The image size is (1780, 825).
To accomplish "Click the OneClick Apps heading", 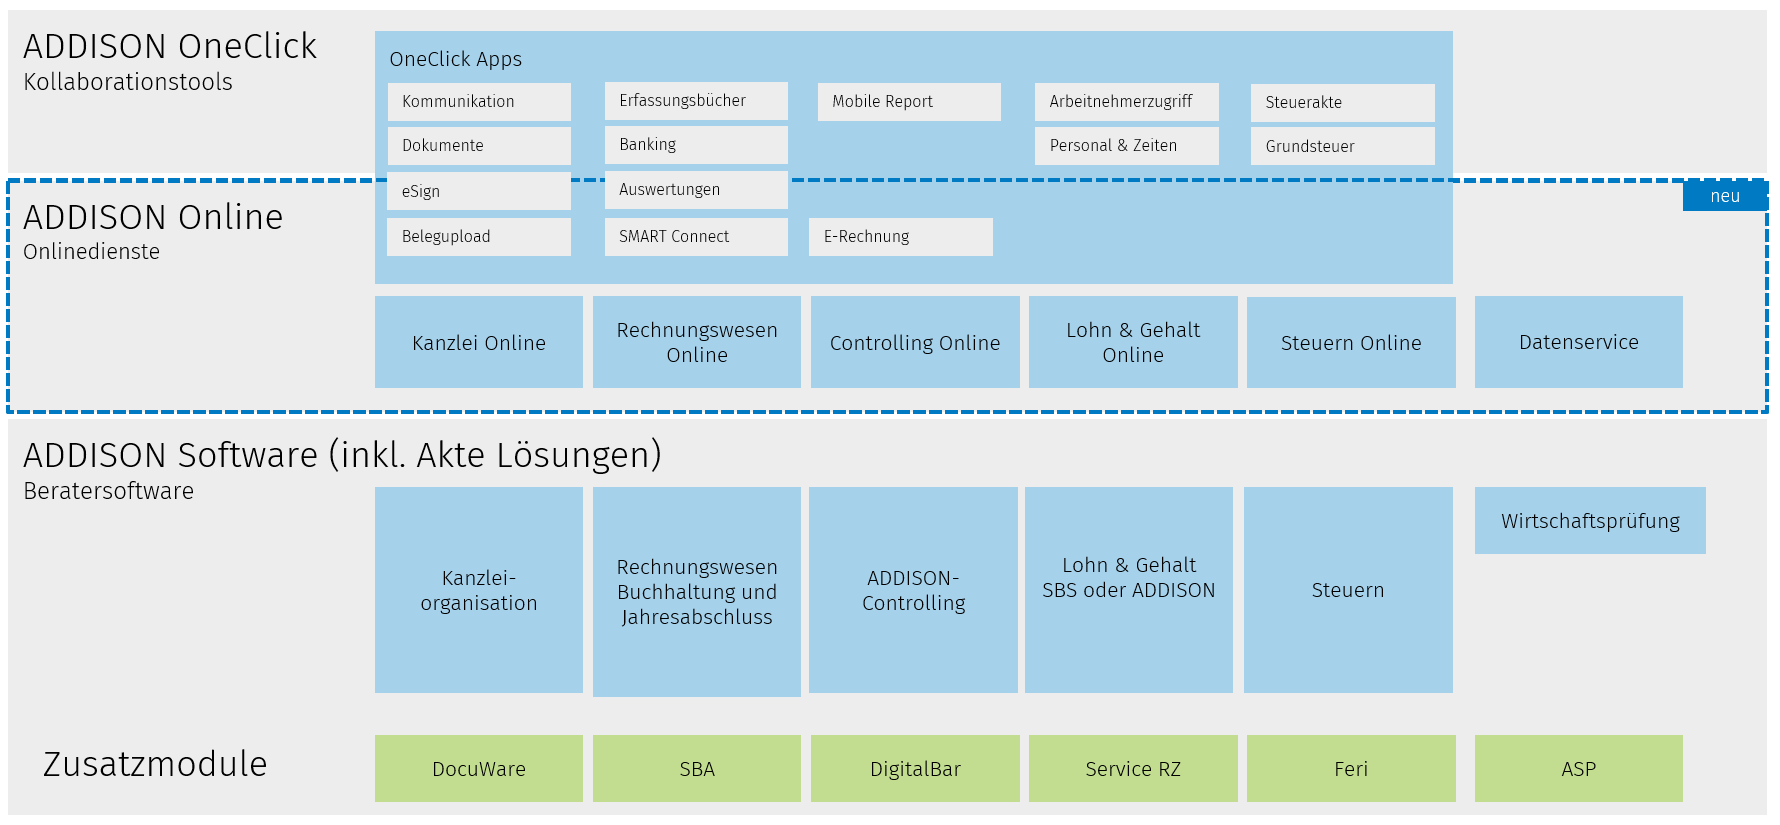I will pos(456,59).
